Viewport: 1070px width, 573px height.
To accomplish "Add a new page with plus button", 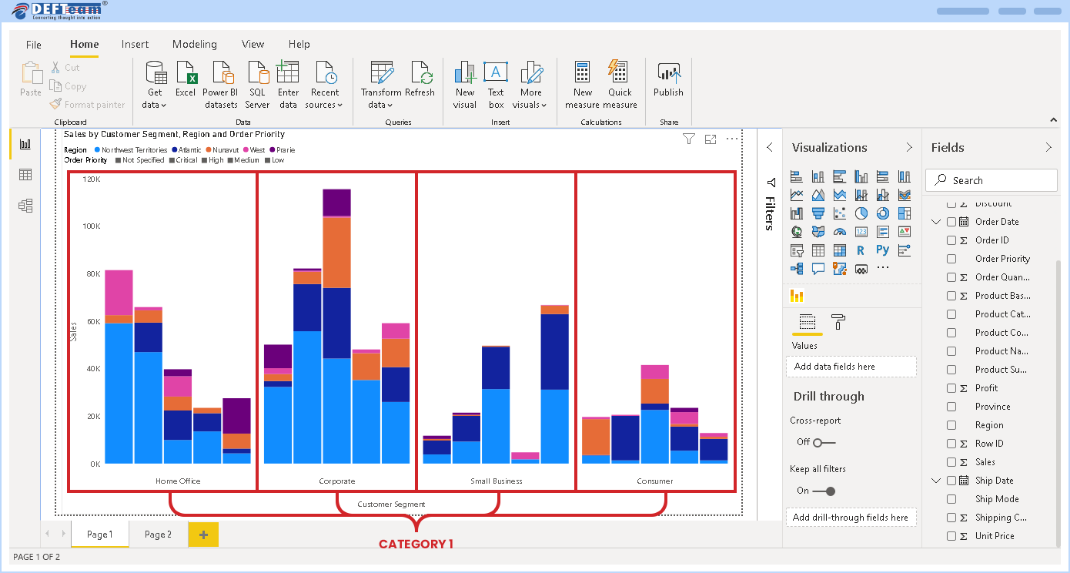I will click(203, 535).
